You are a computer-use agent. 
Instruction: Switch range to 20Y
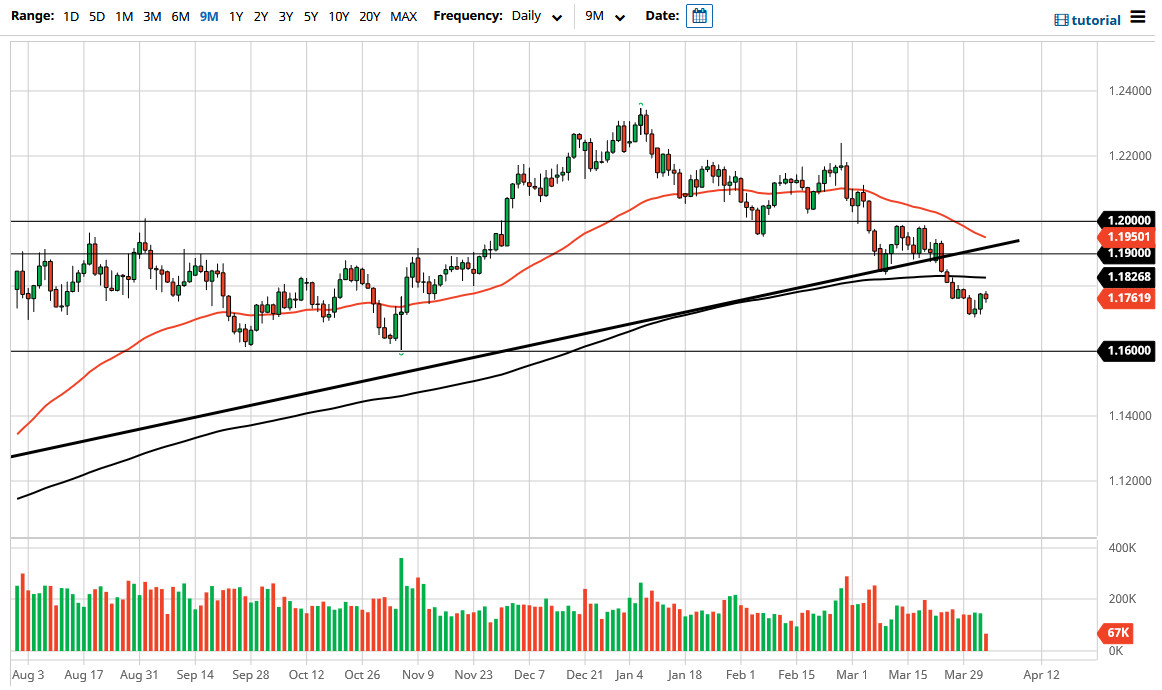click(x=370, y=16)
